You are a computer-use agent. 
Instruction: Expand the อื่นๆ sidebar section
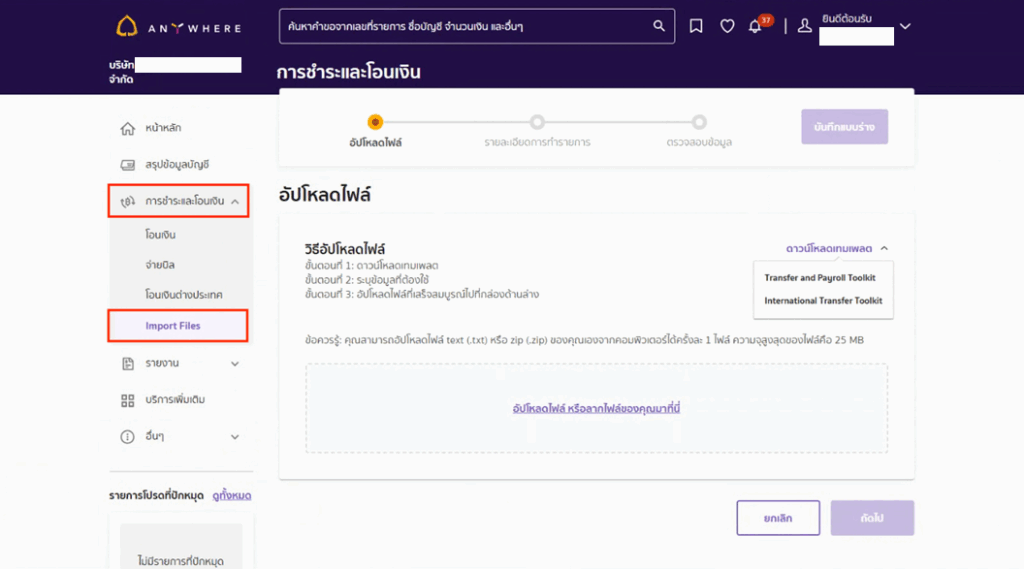[235, 437]
